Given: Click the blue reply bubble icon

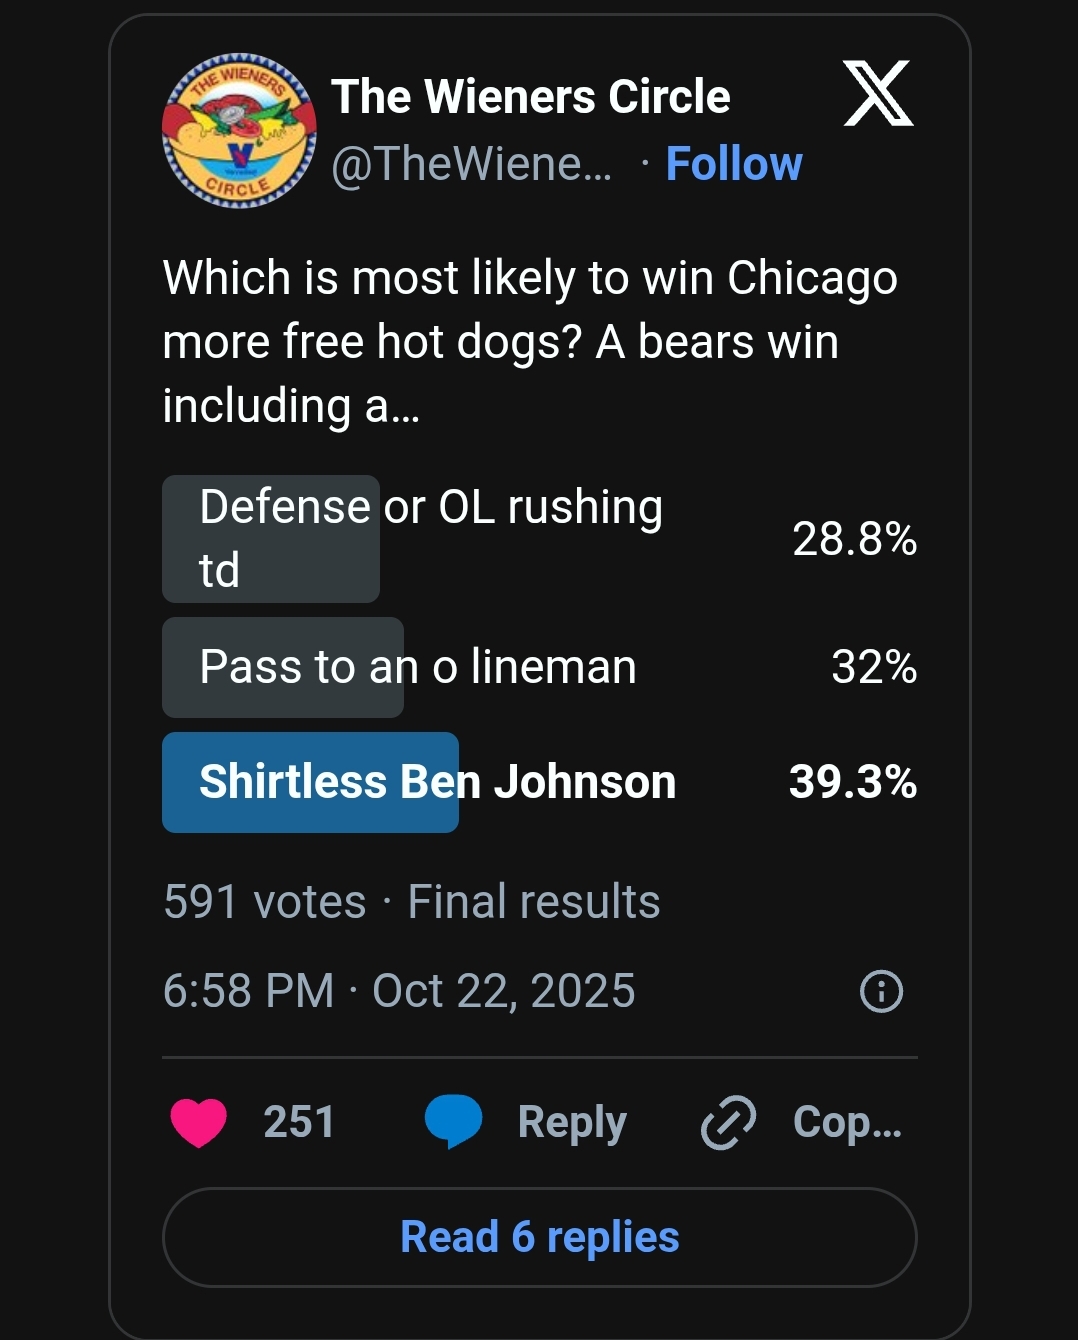Looking at the screenshot, I should (x=454, y=1121).
